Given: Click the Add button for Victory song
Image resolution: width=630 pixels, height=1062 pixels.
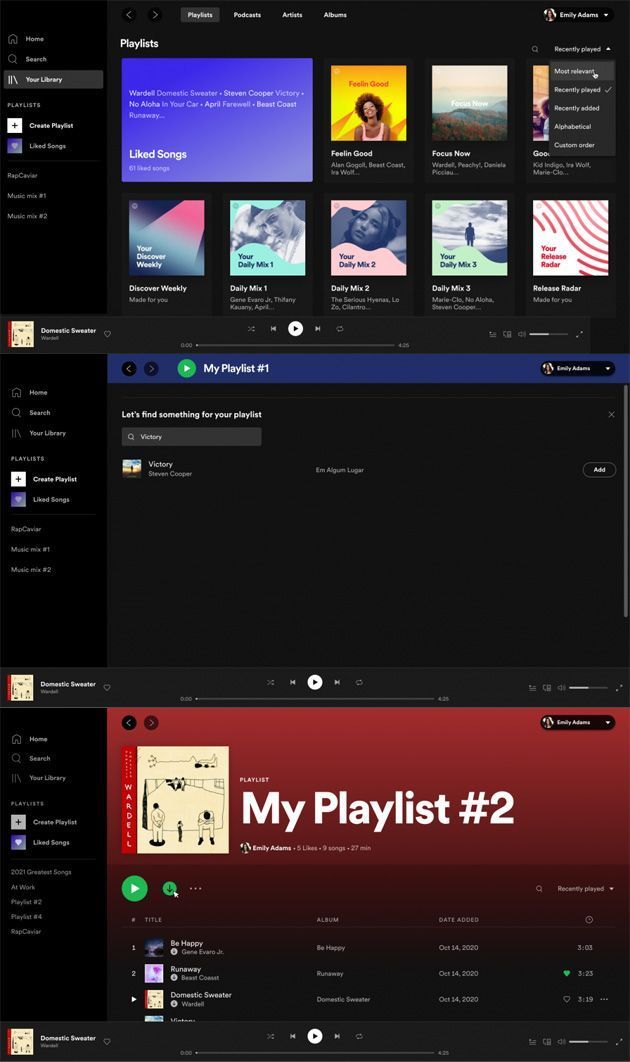Looking at the screenshot, I should coord(599,469).
